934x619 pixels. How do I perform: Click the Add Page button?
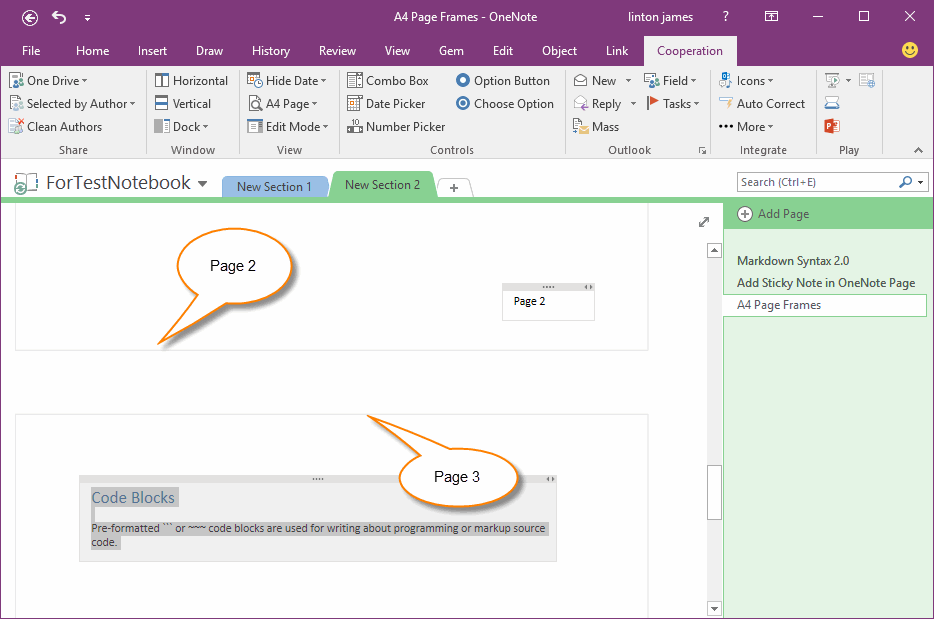tap(773, 214)
